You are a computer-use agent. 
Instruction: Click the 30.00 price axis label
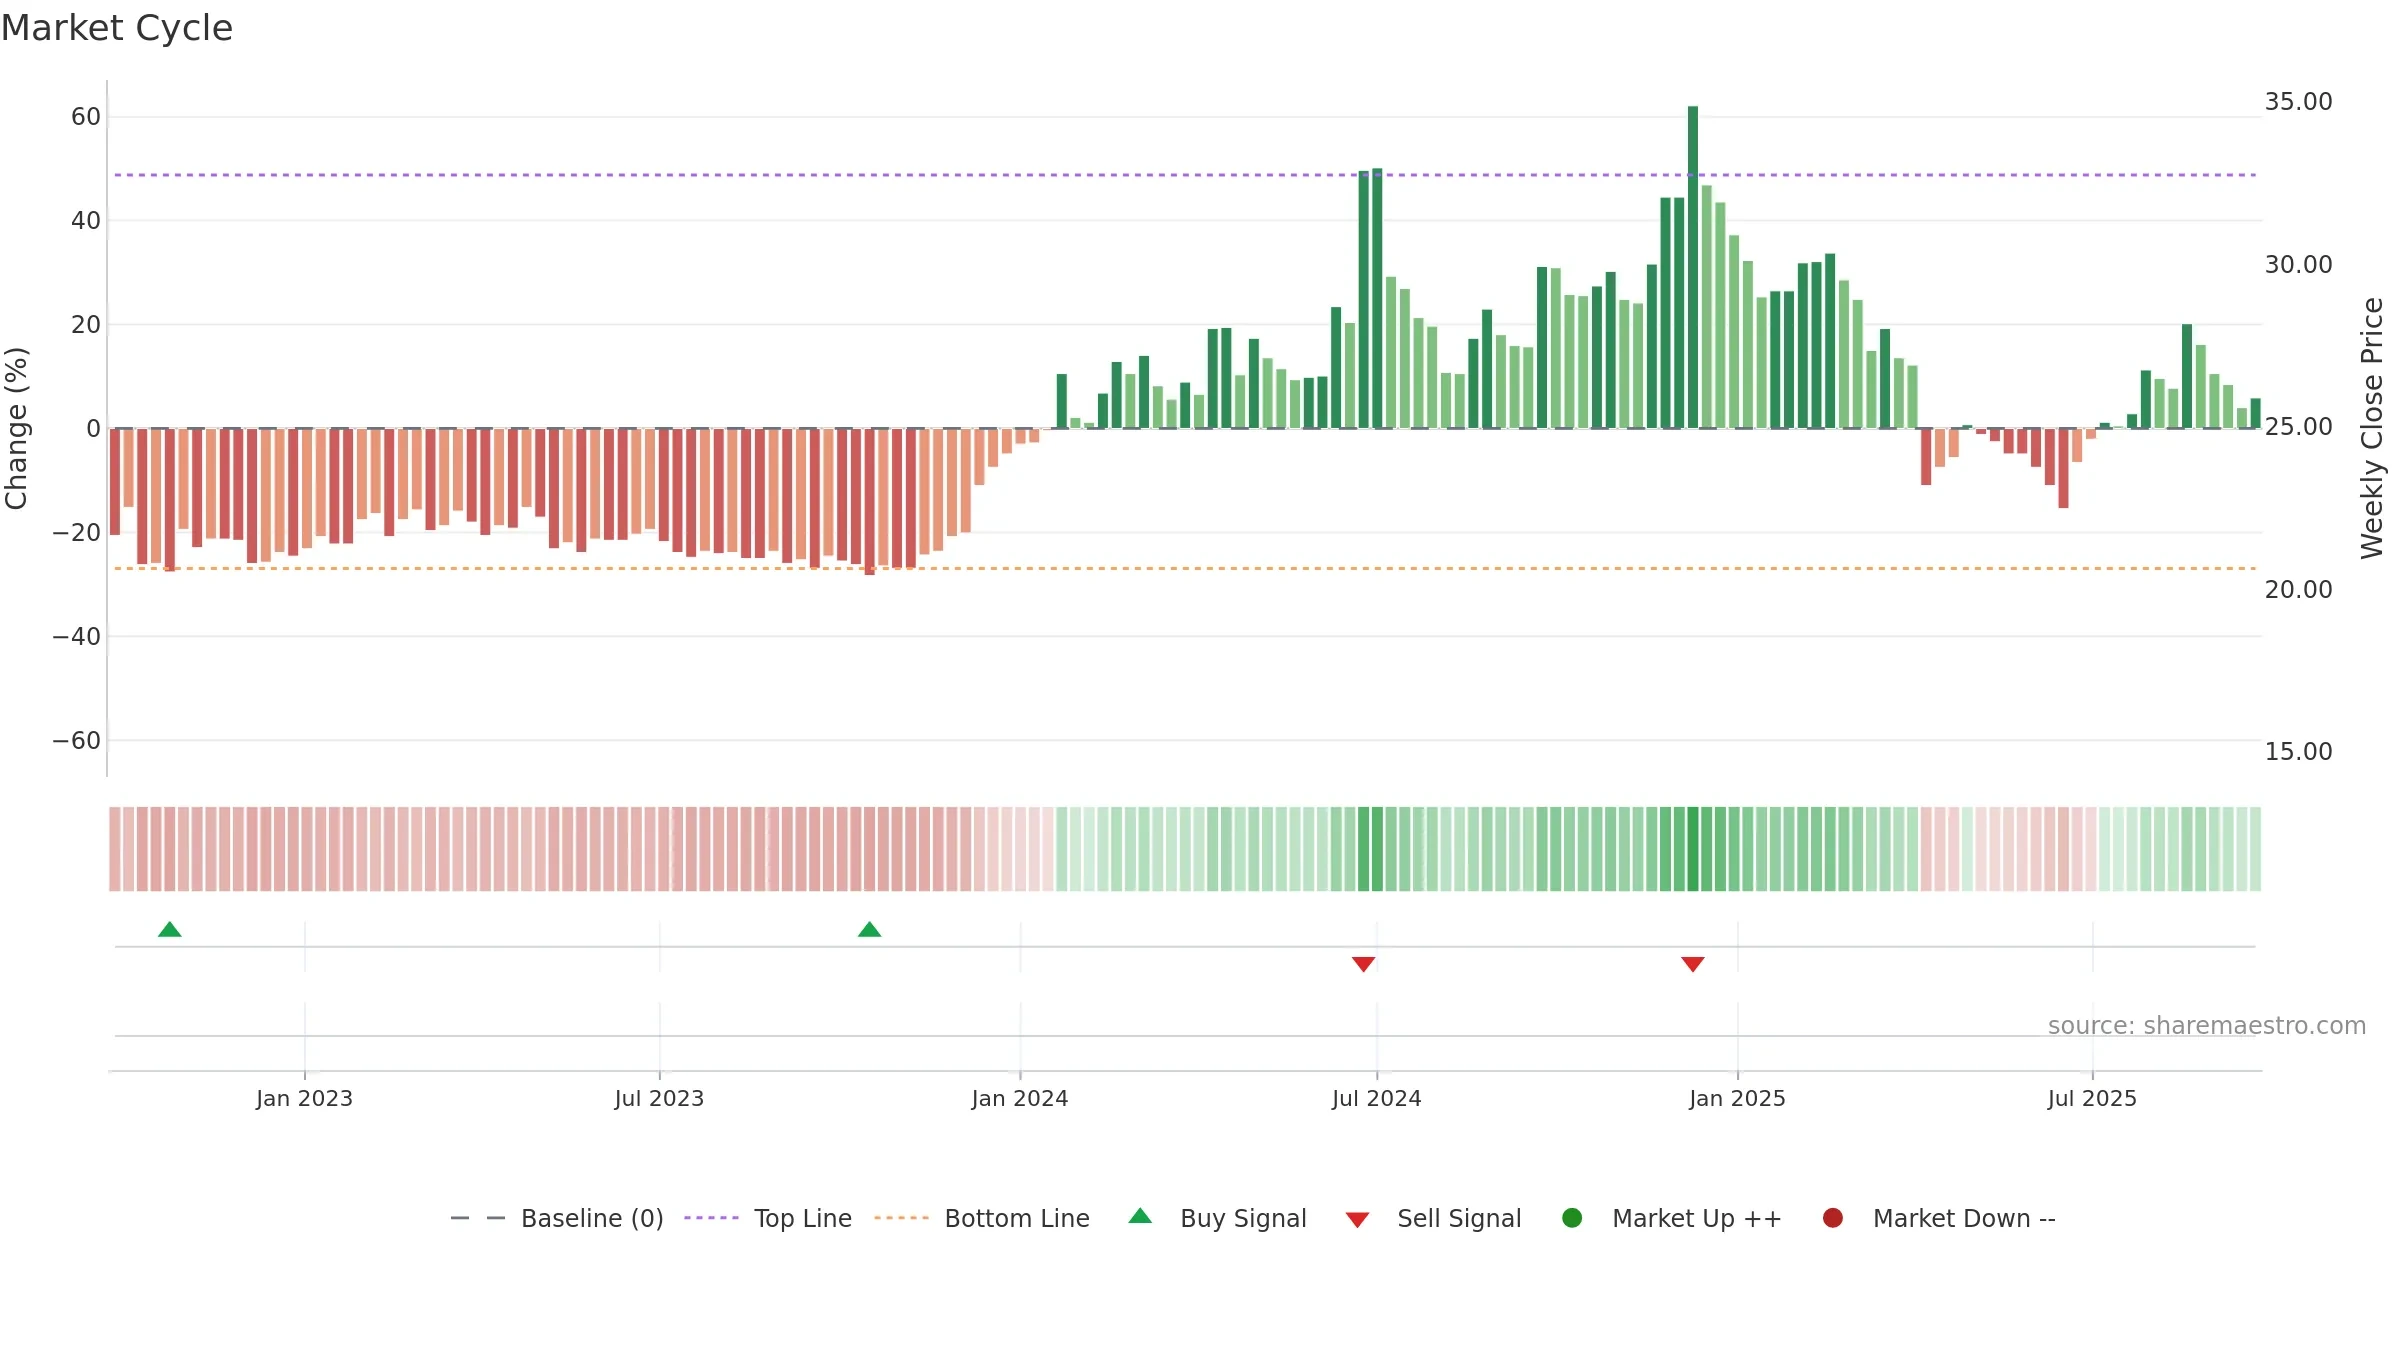pos(2298,265)
